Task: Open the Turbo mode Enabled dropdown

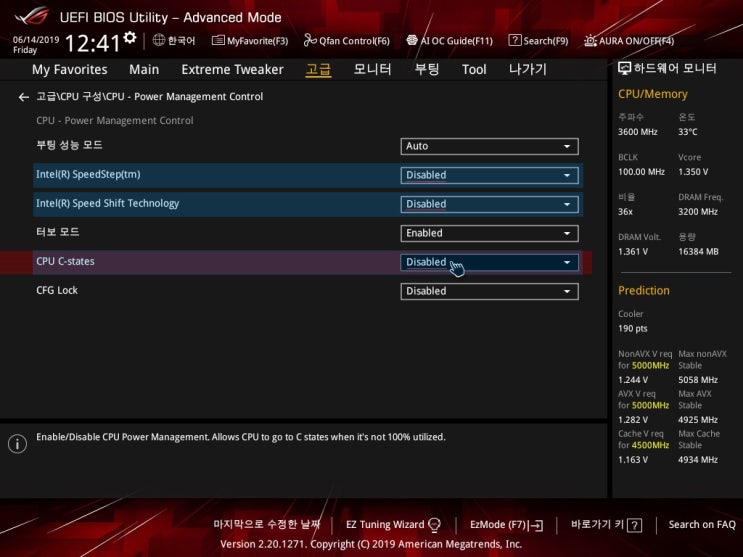Action: (489, 233)
